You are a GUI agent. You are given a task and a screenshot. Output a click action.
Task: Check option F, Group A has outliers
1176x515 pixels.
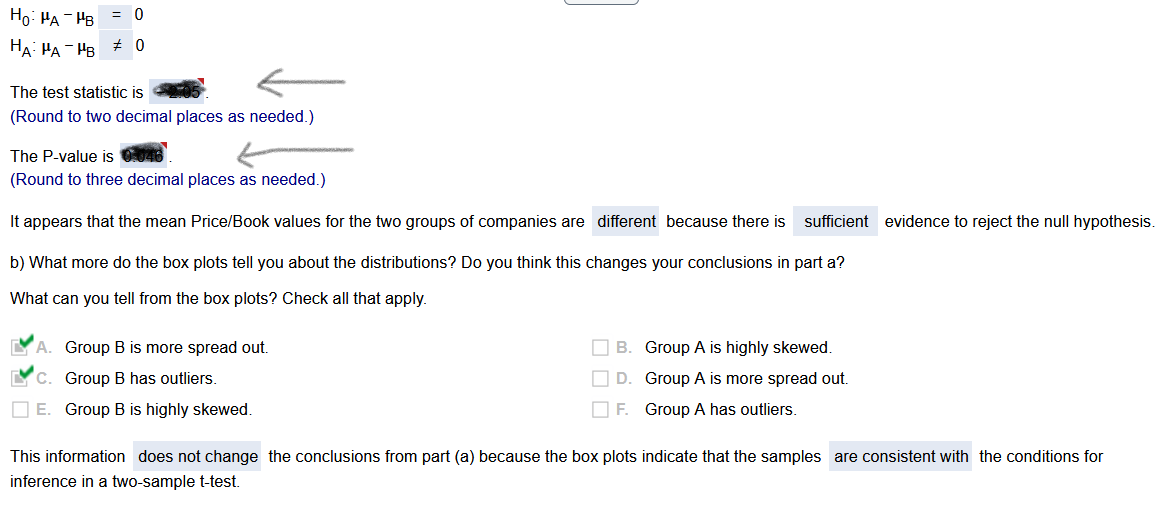[x=600, y=410]
